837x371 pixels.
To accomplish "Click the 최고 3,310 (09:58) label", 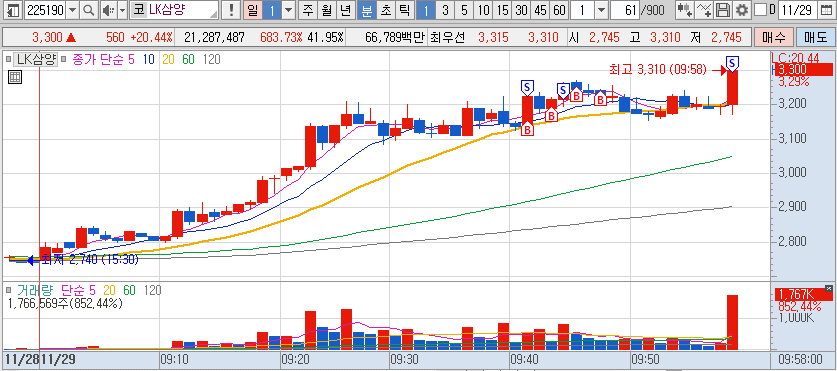I will pos(658,69).
